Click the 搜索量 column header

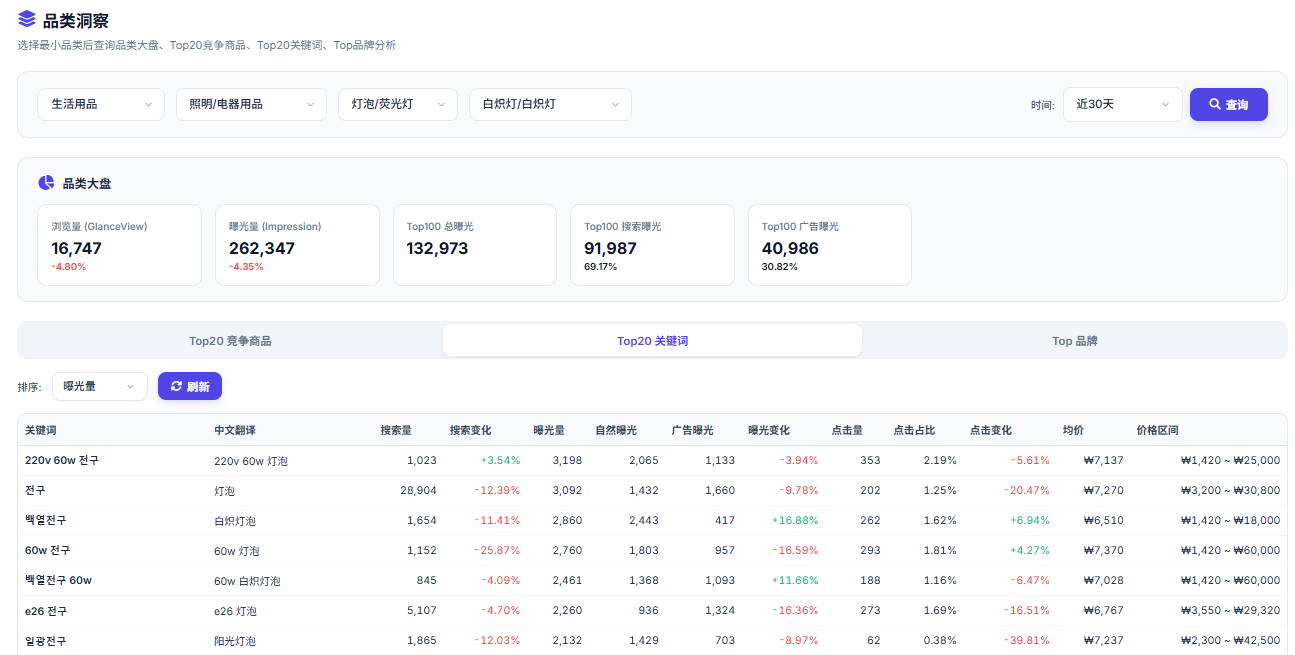pyautogui.click(x=396, y=430)
